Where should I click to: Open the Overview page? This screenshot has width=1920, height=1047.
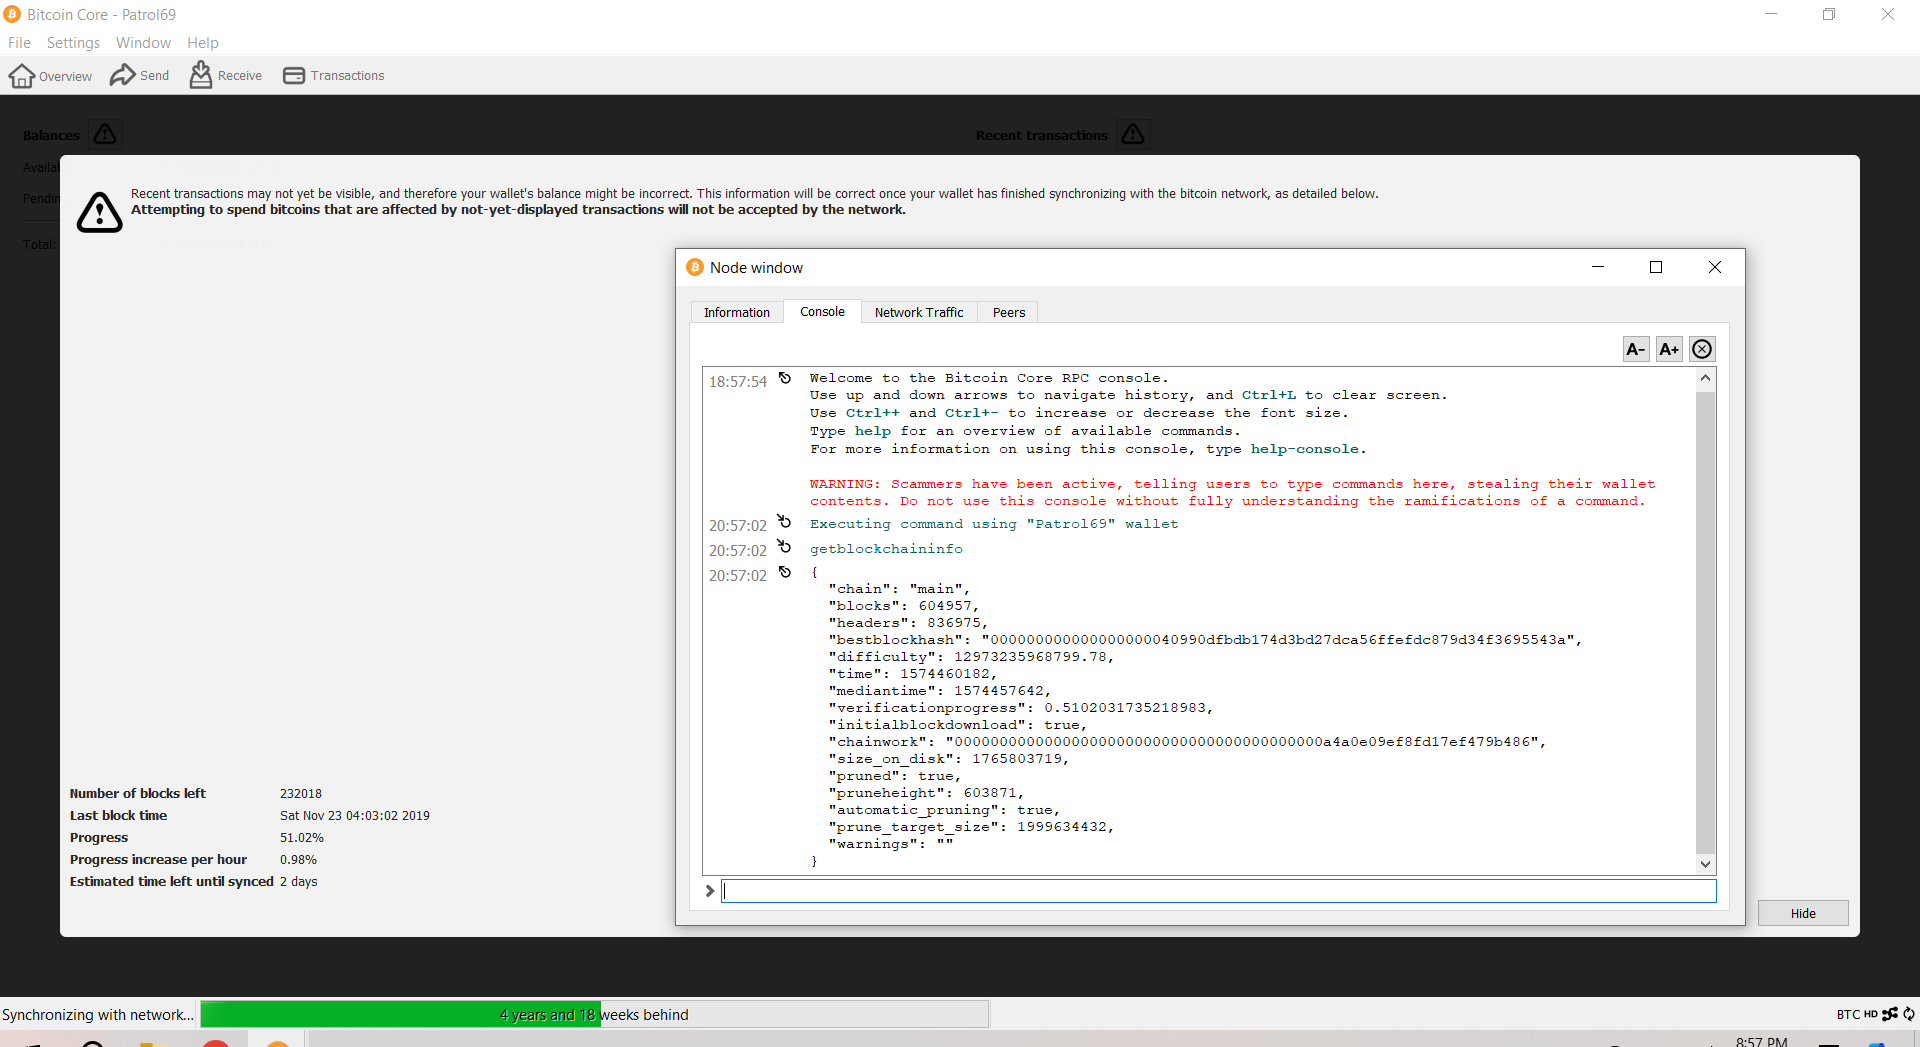click(x=50, y=76)
